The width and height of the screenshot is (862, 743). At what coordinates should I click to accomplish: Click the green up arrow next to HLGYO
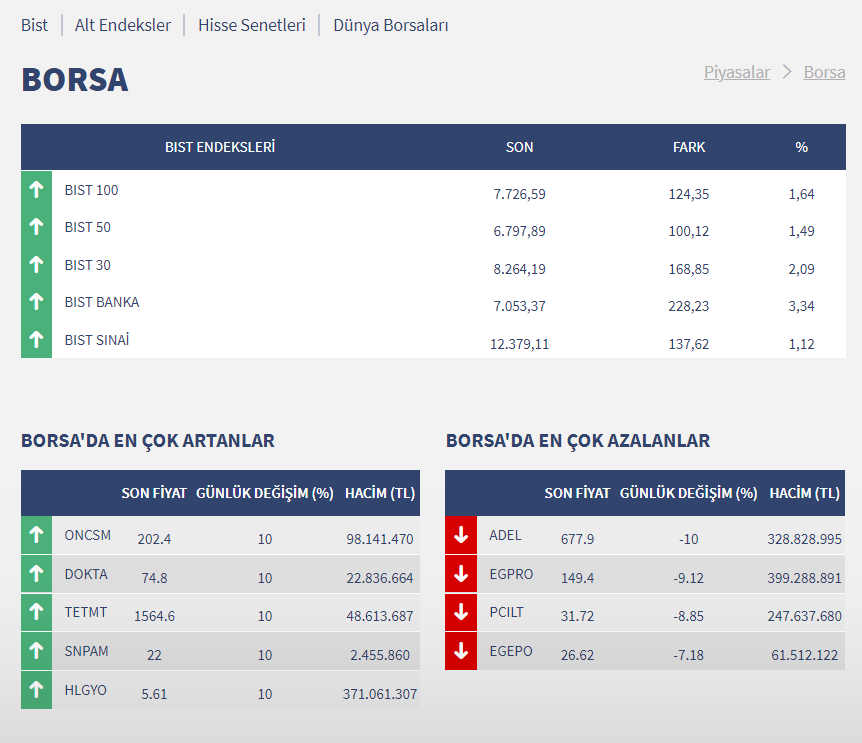[x=36, y=689]
